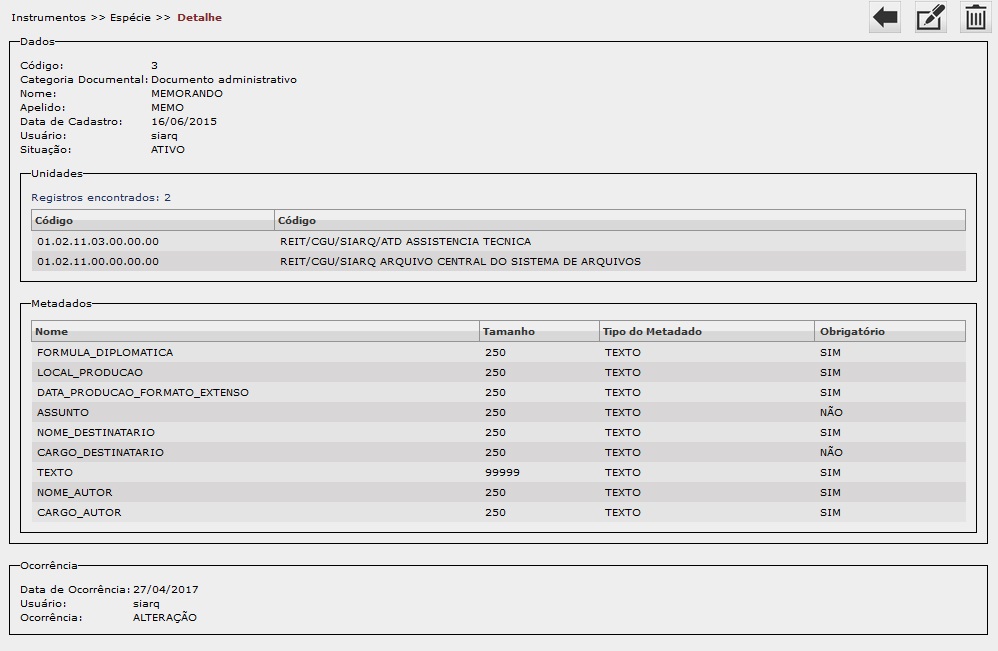Select FORMULA_DIPLOMATICA metadata row
Viewport: 998px width, 651px height.
tap(498, 353)
